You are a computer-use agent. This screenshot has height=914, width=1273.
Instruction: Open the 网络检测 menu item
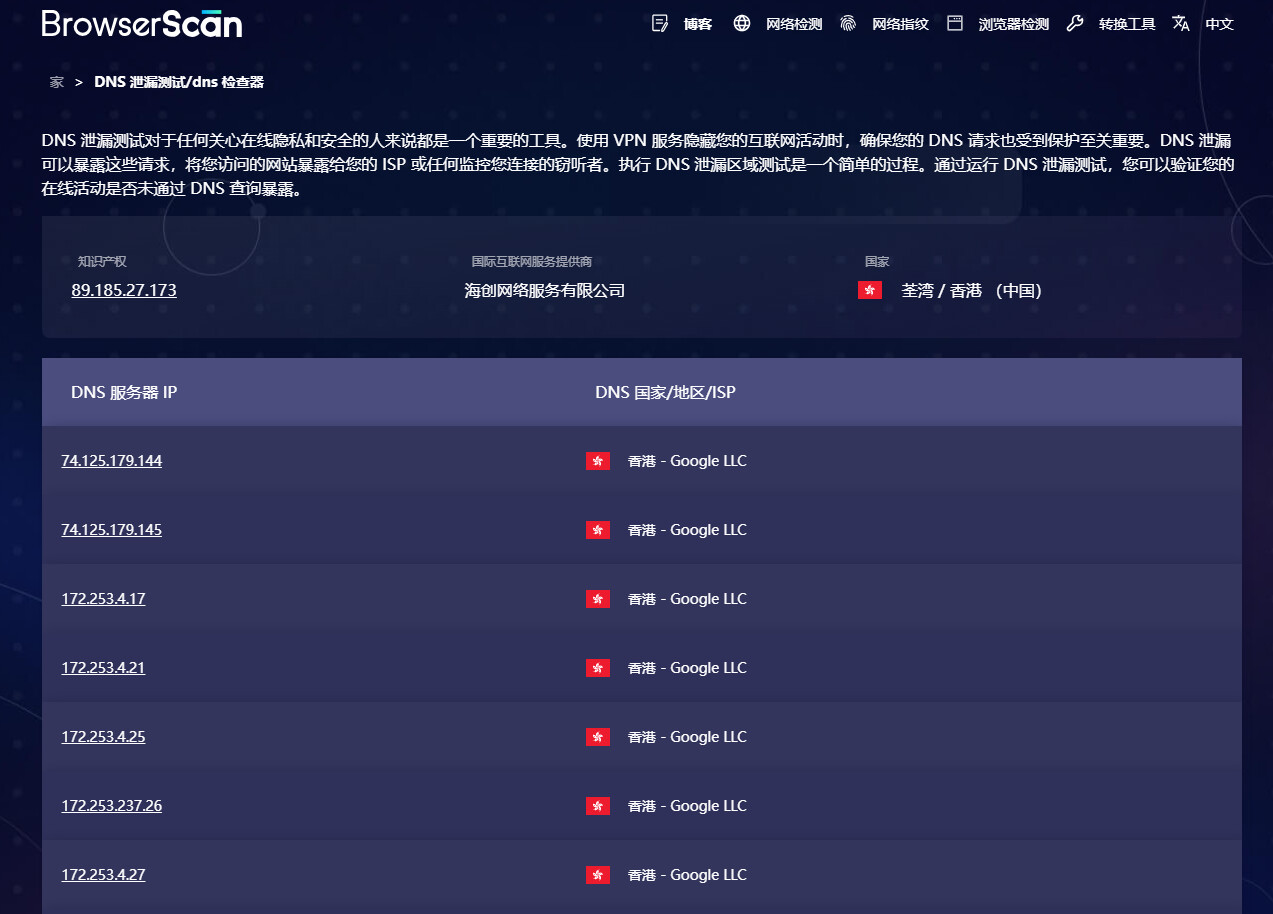tap(794, 24)
